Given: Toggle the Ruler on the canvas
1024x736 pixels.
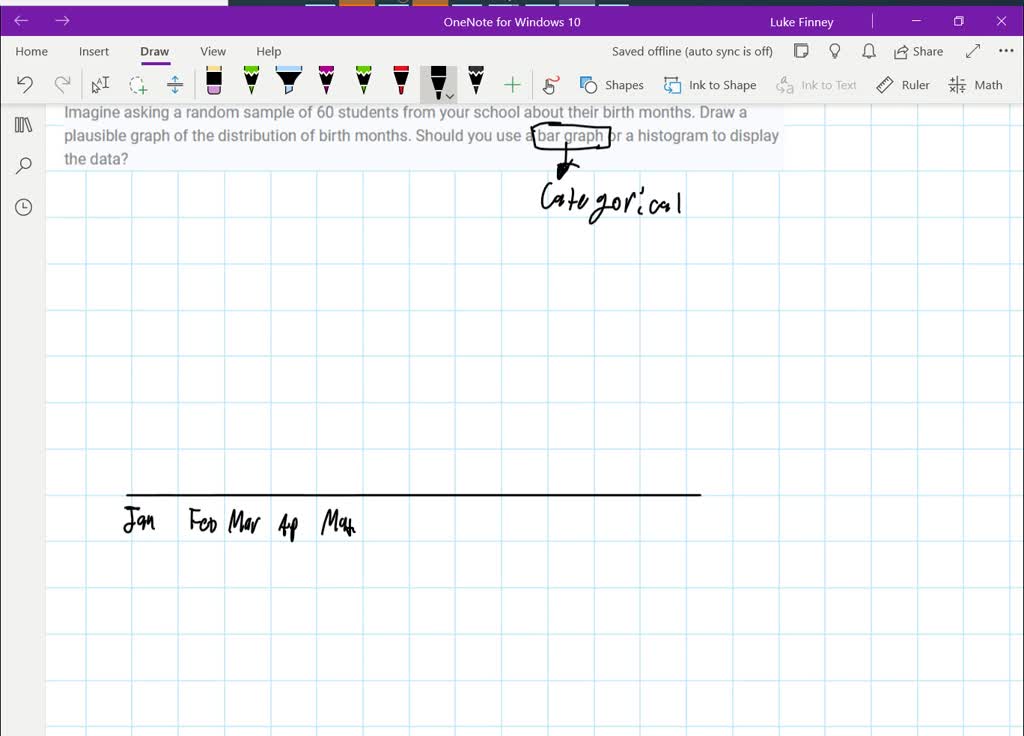Looking at the screenshot, I should (x=903, y=85).
